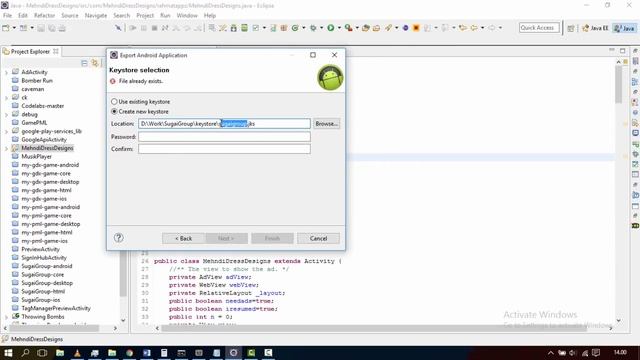Viewport: 640px width, 360px height.
Task: Open the File menu
Action: pyautogui.click(x=7, y=16)
